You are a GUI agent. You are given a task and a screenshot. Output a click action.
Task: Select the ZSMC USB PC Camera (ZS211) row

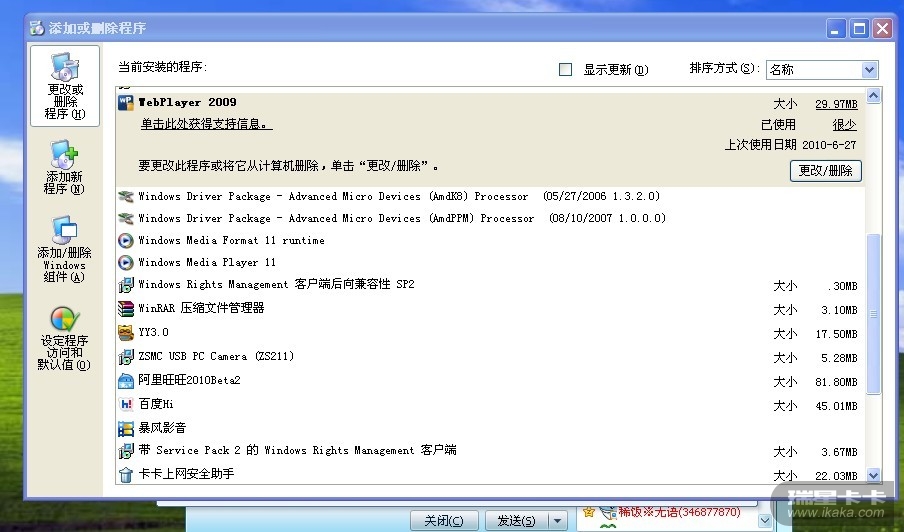click(490, 357)
